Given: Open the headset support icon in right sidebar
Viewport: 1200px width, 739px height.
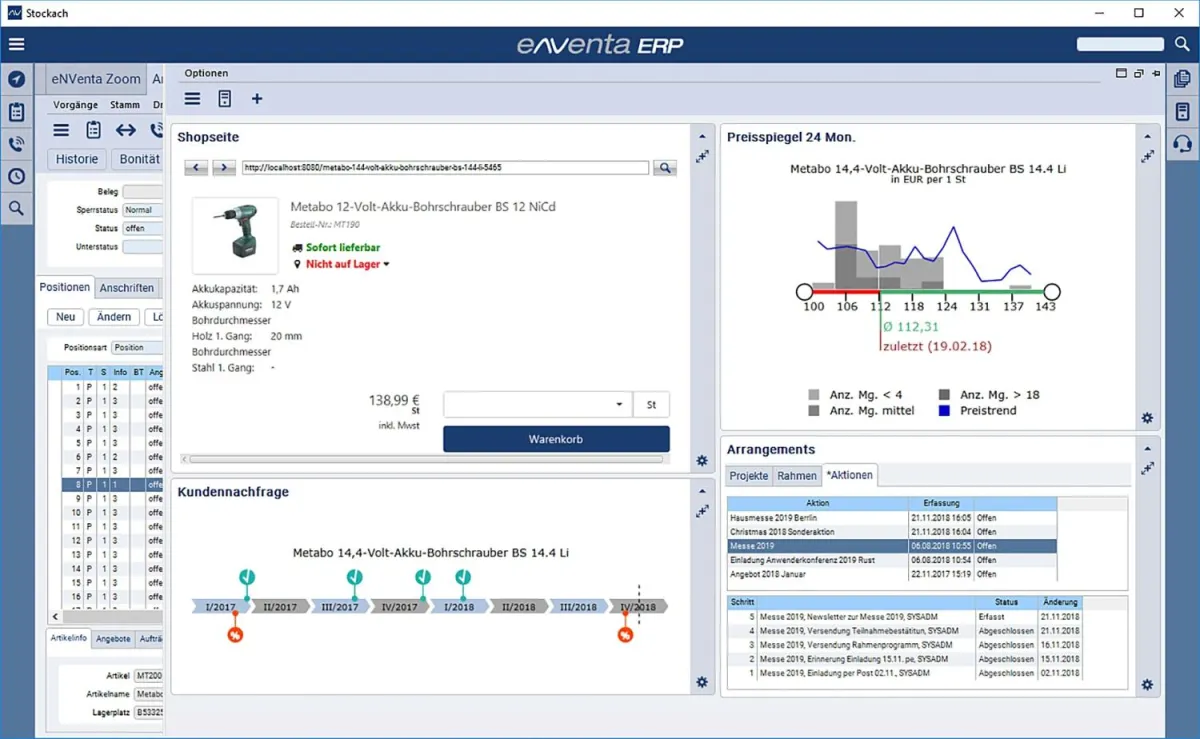Looking at the screenshot, I should click(1182, 144).
